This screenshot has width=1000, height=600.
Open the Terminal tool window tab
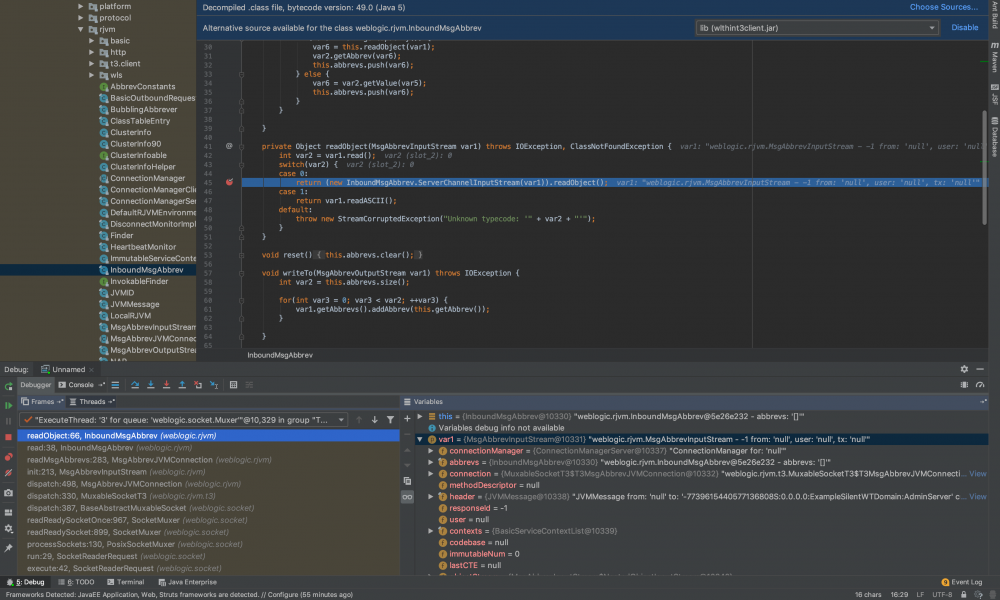tap(125, 581)
